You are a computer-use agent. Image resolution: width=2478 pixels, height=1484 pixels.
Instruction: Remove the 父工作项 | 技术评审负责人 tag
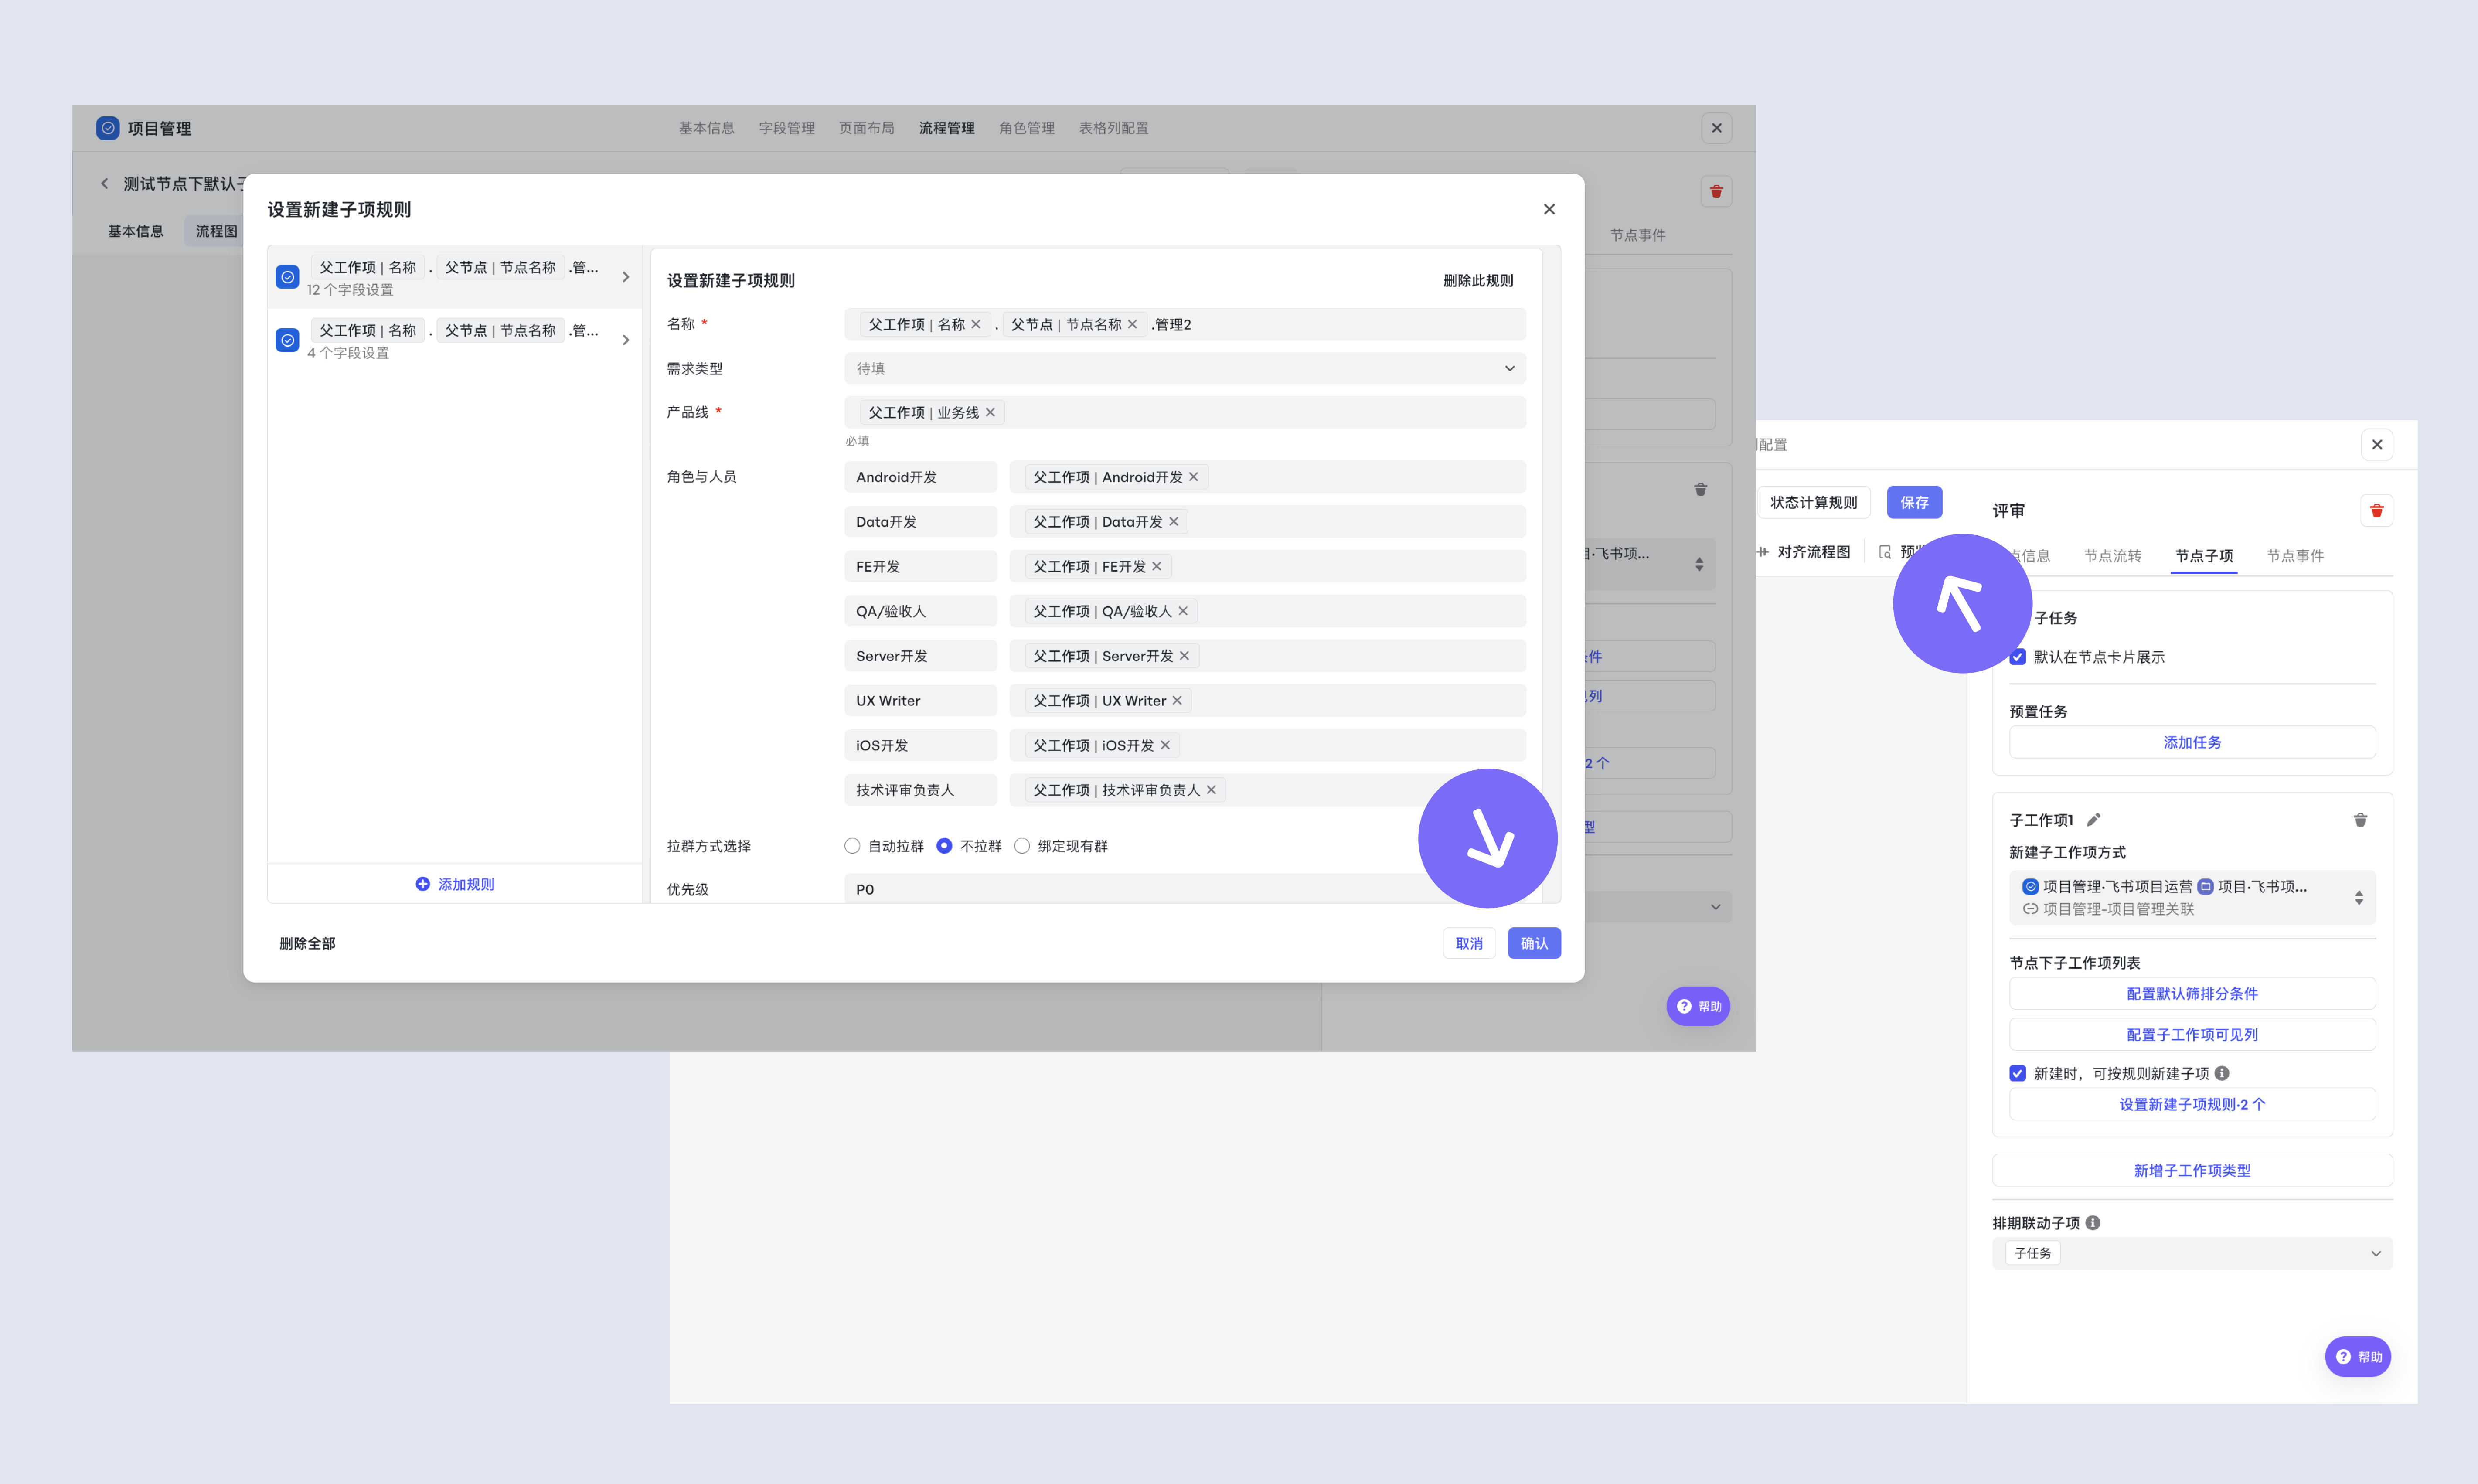pyautogui.click(x=1211, y=790)
